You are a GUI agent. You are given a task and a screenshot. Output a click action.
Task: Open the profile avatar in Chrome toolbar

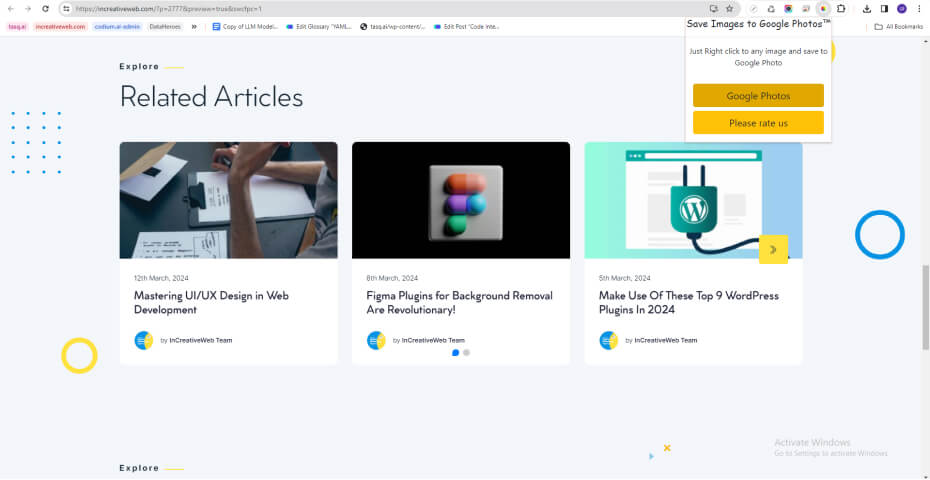(x=901, y=8)
